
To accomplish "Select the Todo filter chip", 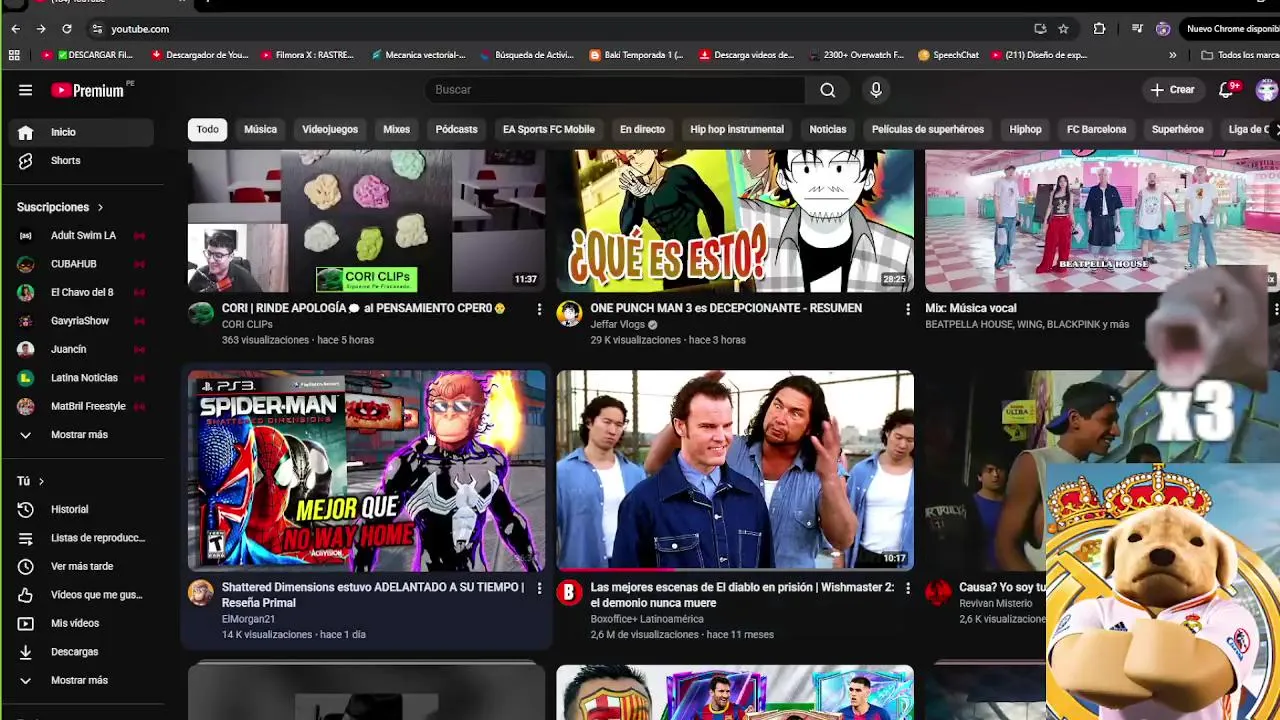I will (x=207, y=129).
